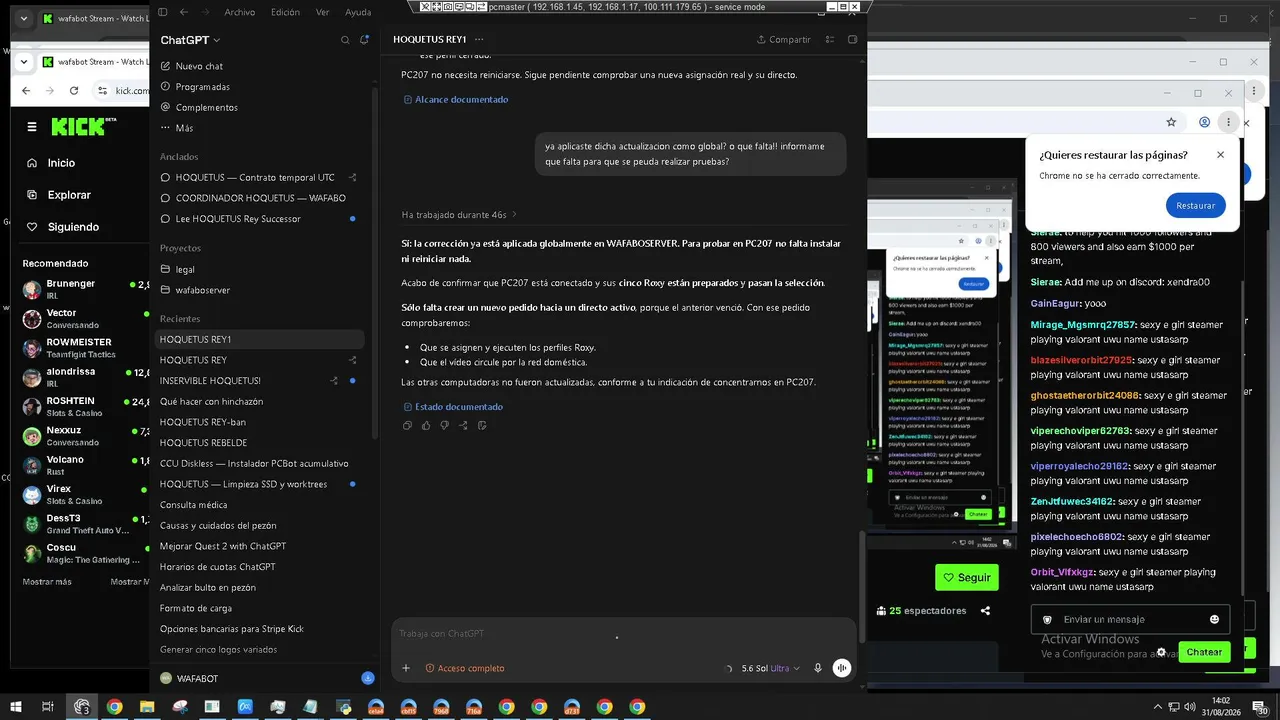Viewport: 1280px width, 720px height.
Task: Open the emoji picker in Kick chat input
Action: (x=1214, y=620)
